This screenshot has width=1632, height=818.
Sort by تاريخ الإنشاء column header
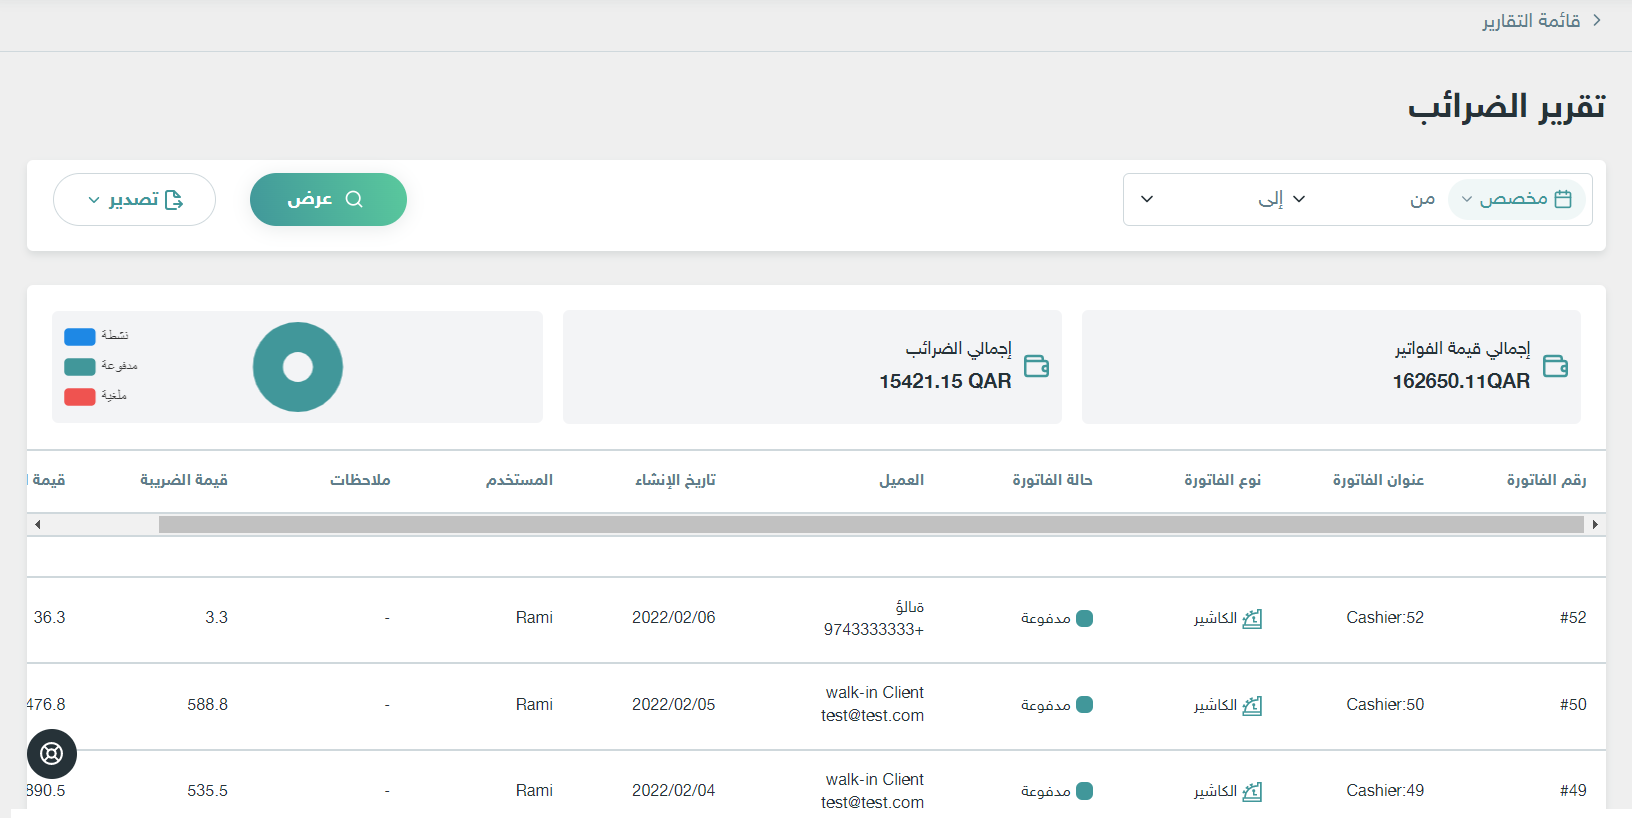click(x=675, y=480)
